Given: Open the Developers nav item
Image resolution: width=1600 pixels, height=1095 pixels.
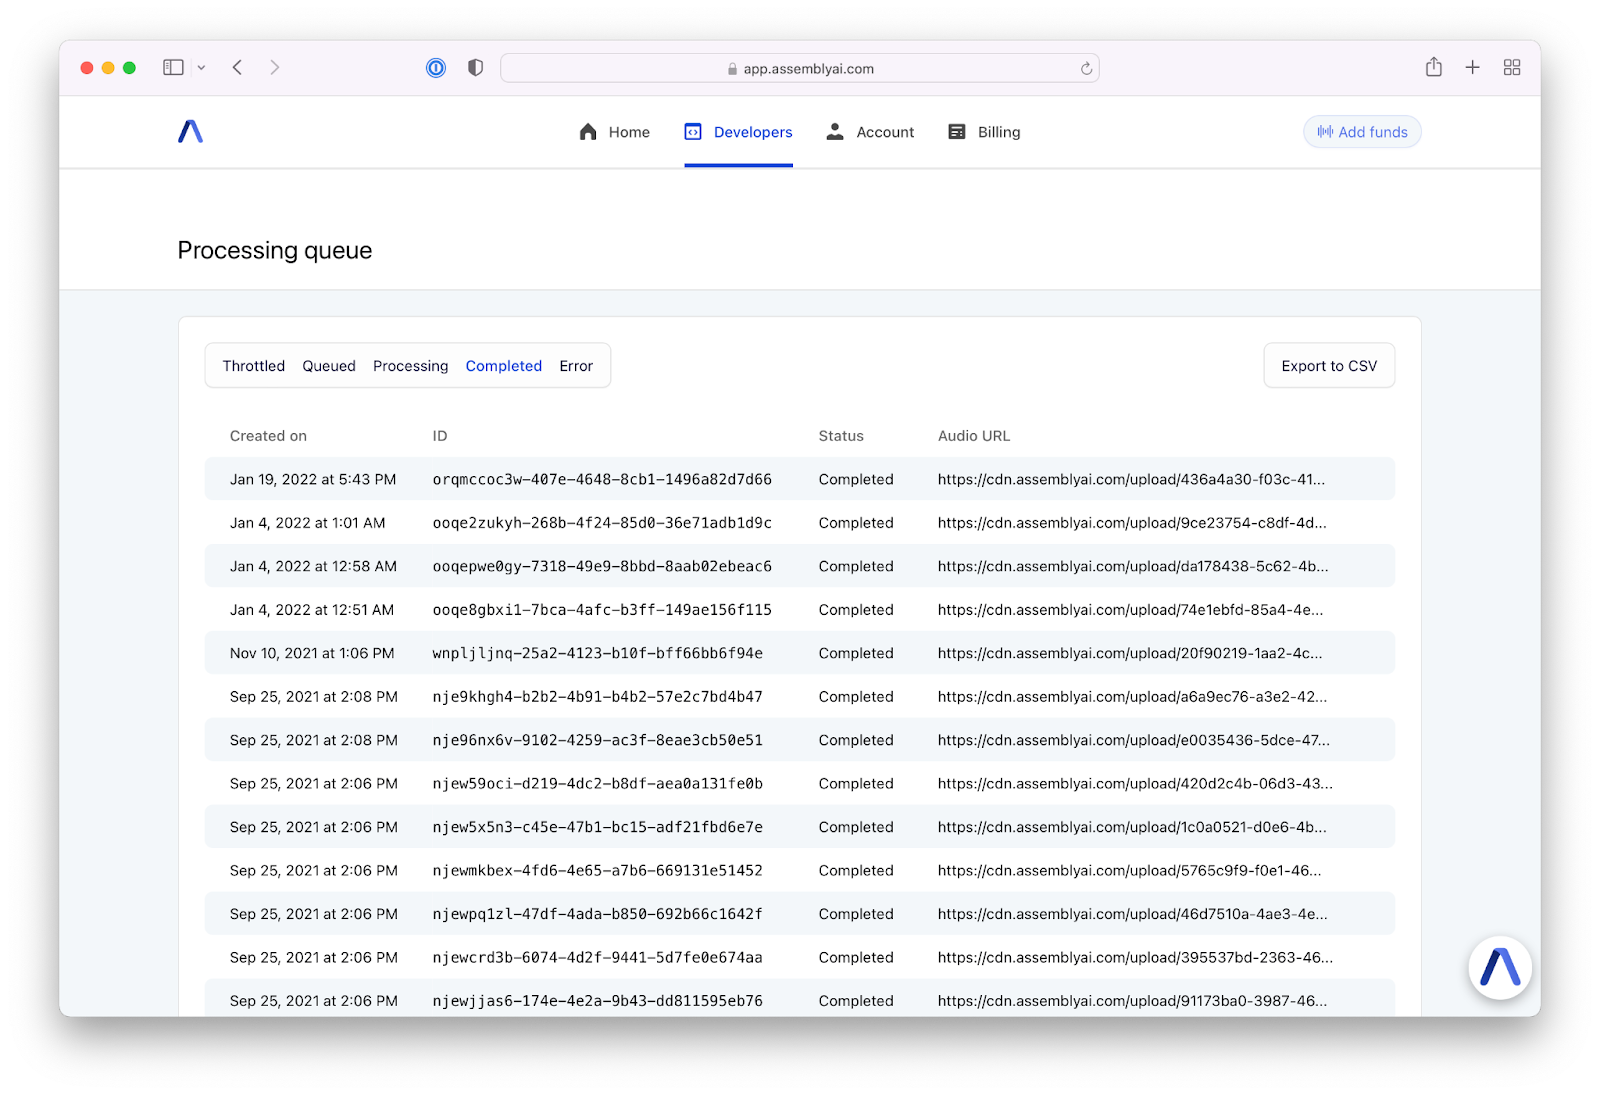Looking at the screenshot, I should click(x=739, y=132).
